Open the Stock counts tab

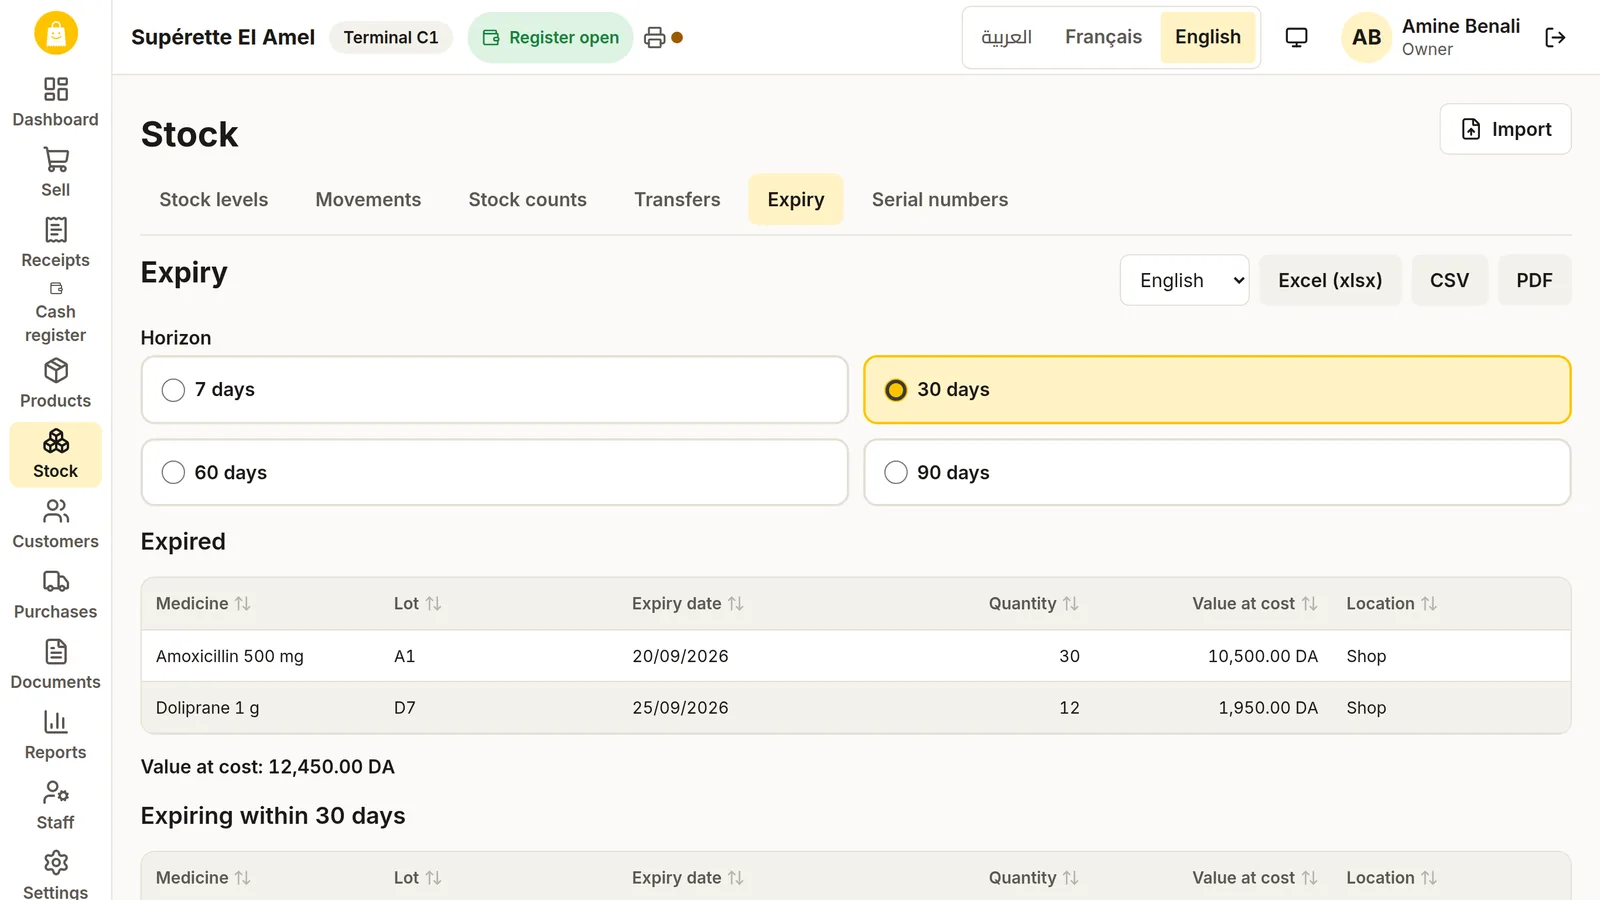pyautogui.click(x=528, y=200)
